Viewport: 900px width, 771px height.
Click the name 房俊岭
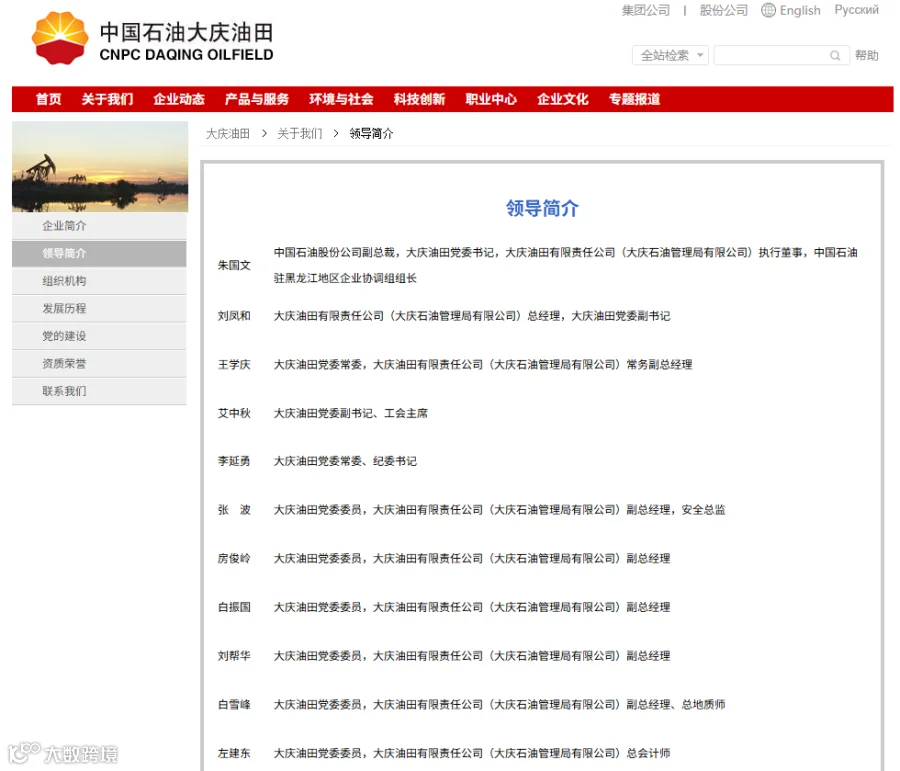coord(234,559)
